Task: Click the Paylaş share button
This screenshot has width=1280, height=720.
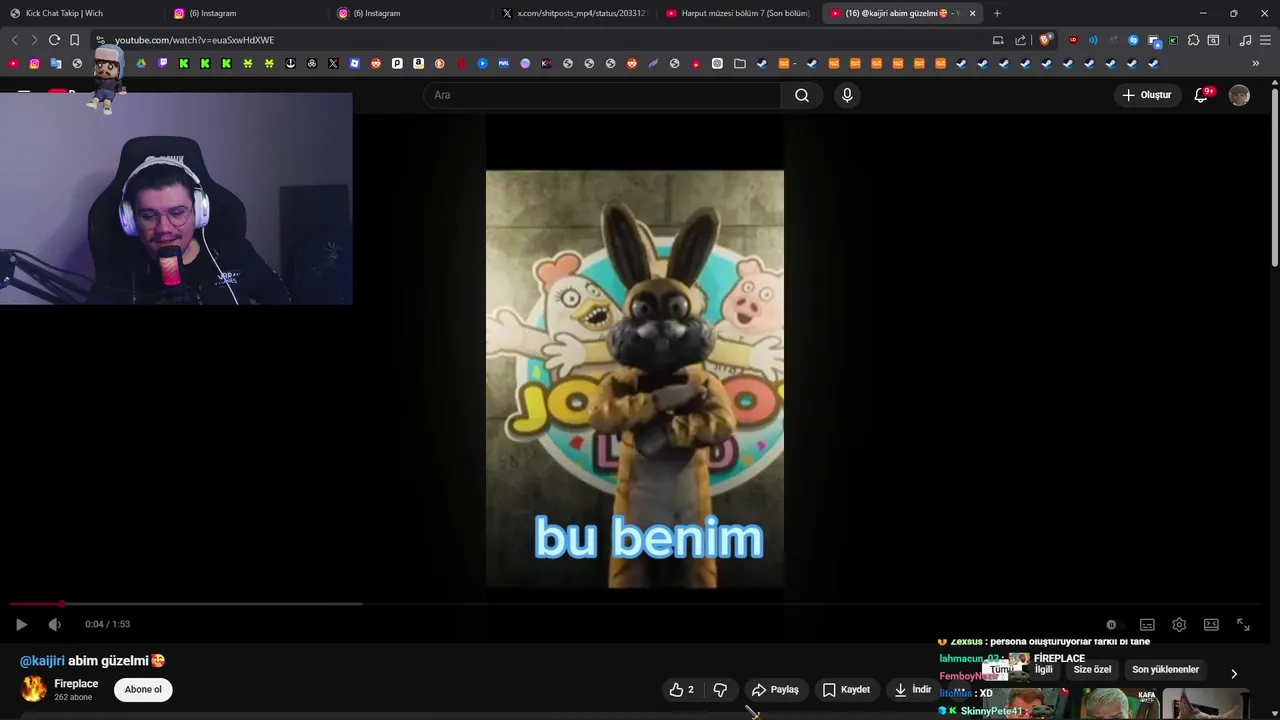Action: (775, 689)
